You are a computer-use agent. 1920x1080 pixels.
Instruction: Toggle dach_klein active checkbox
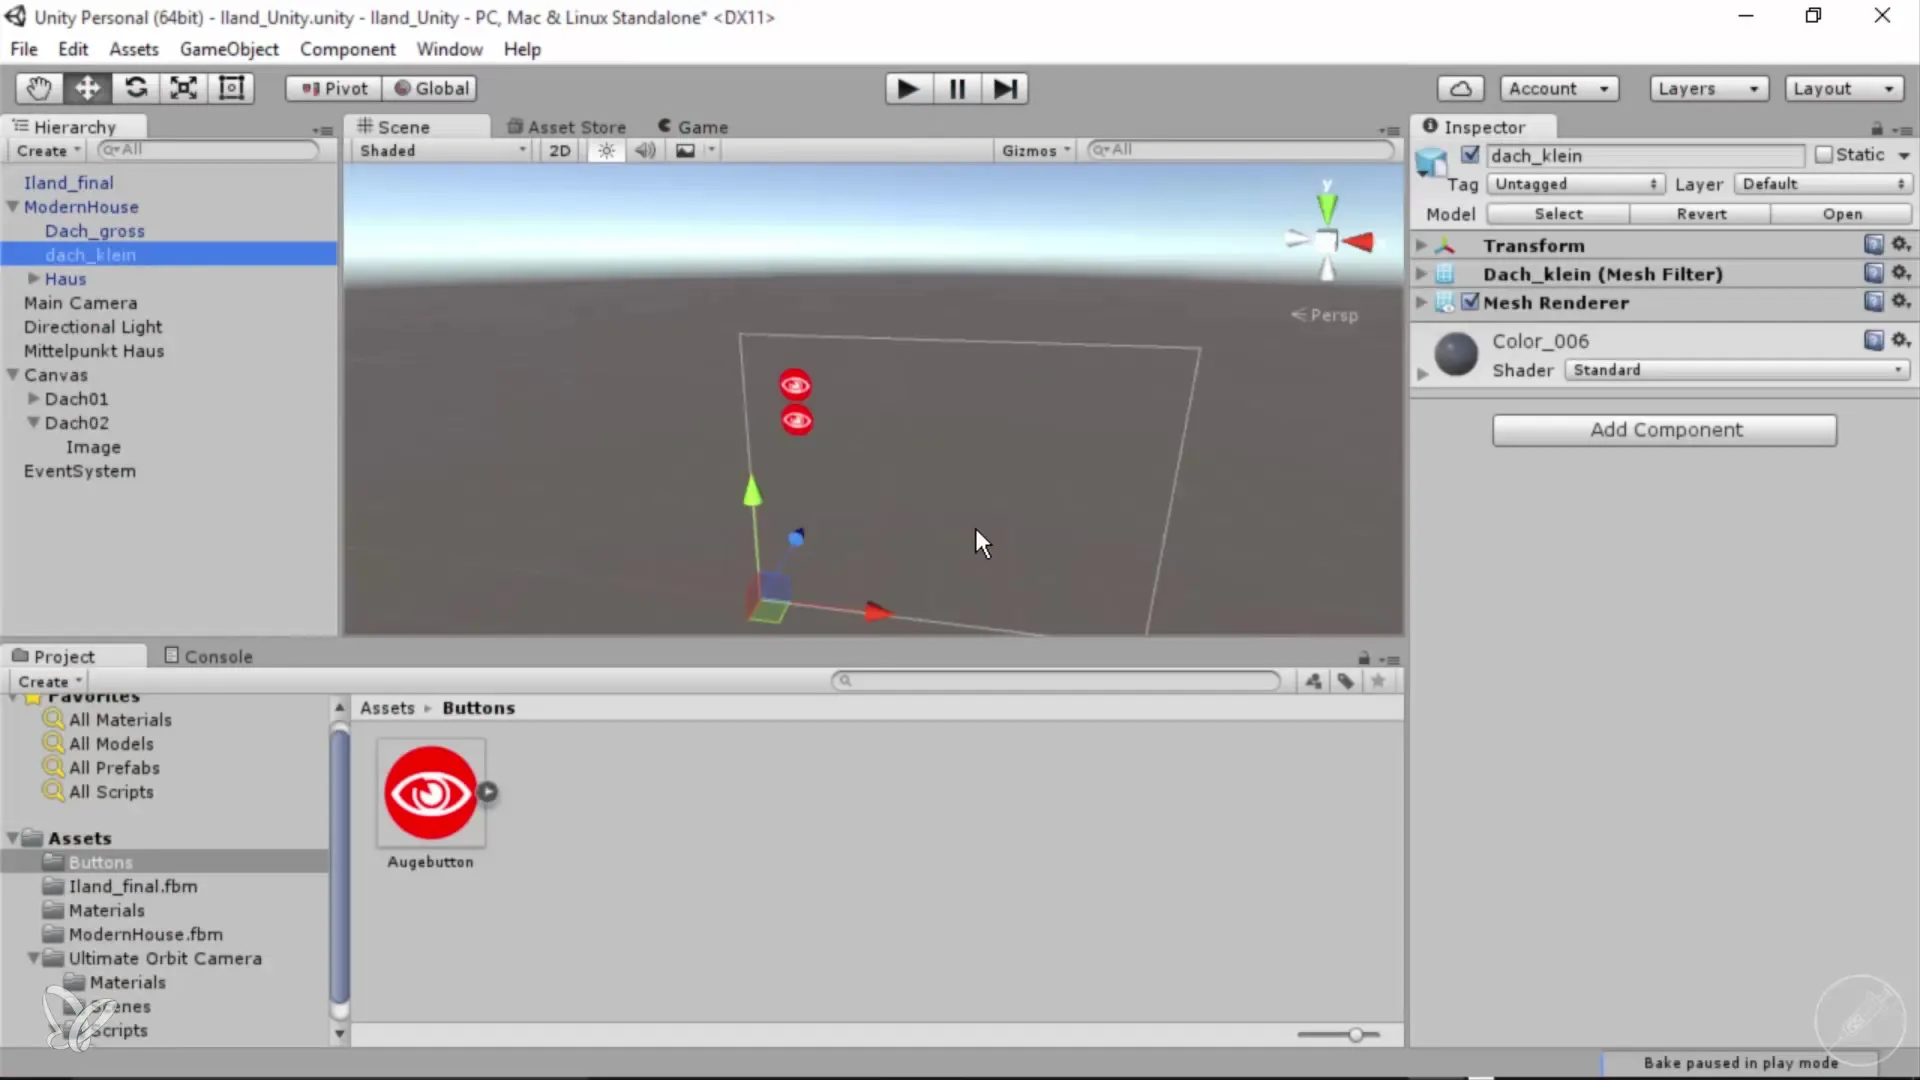[1470, 155]
